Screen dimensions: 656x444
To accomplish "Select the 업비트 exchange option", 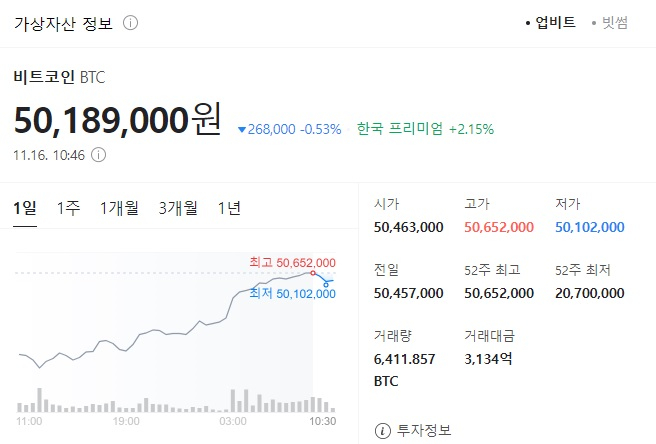I will pyautogui.click(x=555, y=22).
